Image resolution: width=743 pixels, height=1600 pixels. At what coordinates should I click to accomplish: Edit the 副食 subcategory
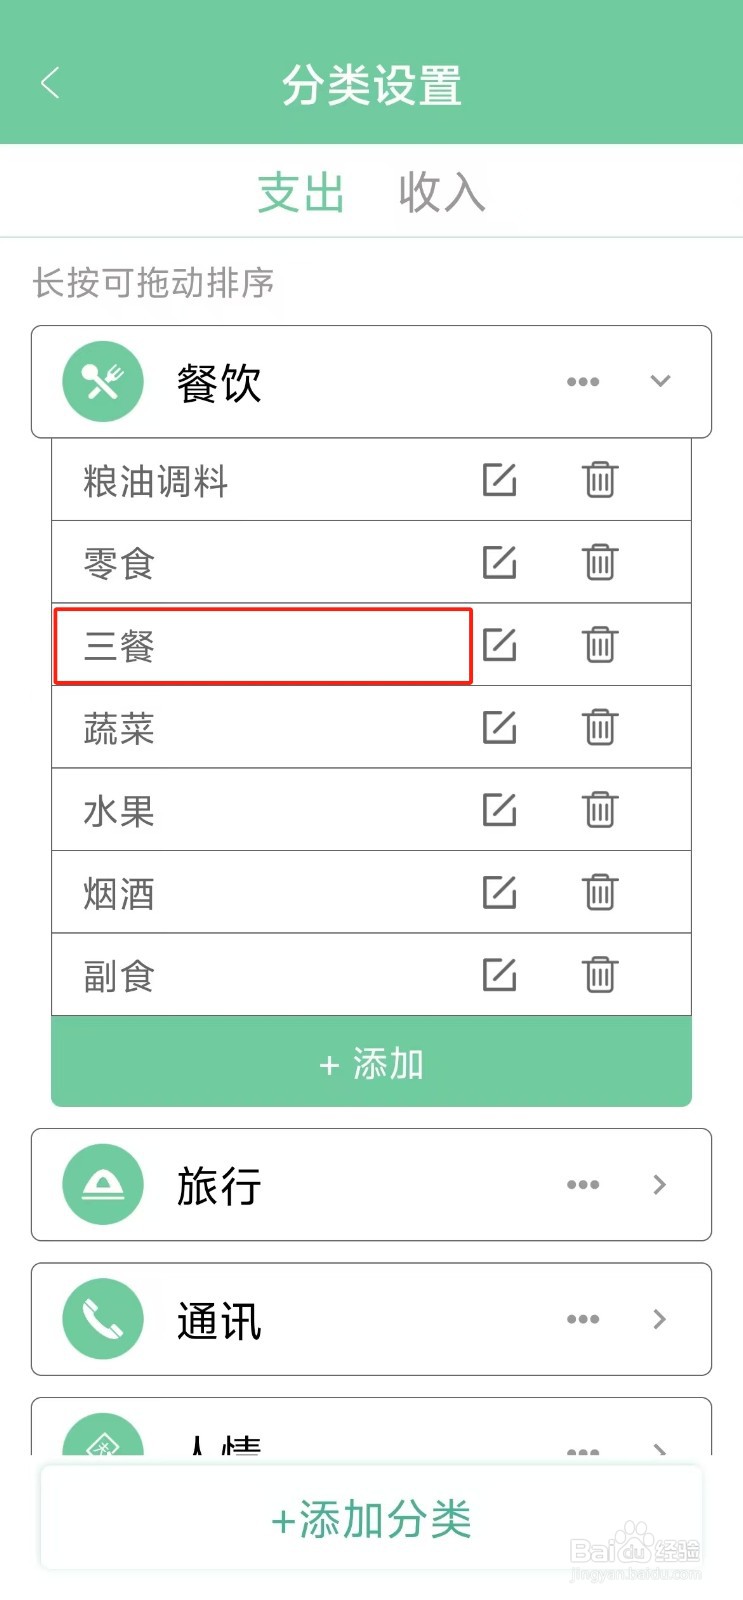pos(499,975)
